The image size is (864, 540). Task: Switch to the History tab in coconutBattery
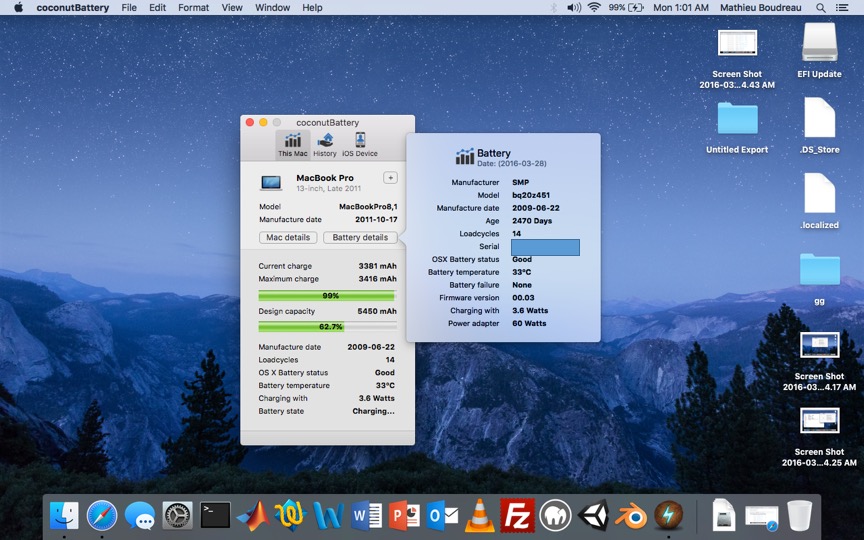pyautogui.click(x=325, y=144)
